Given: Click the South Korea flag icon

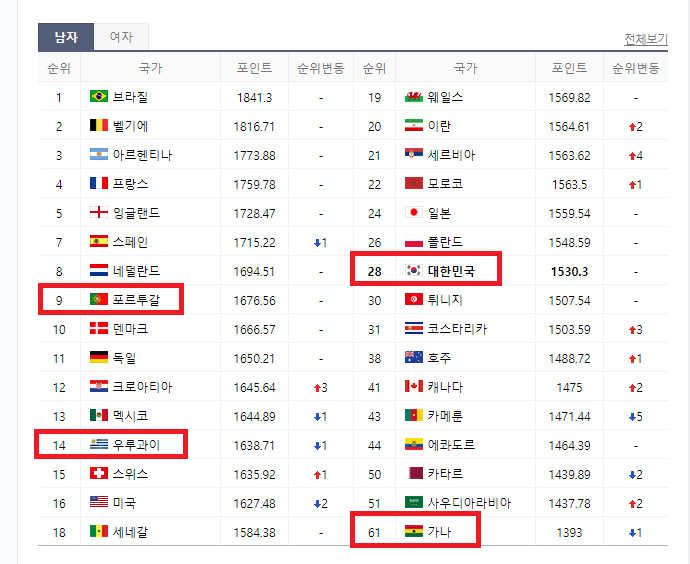Looking at the screenshot, I should (x=414, y=271).
